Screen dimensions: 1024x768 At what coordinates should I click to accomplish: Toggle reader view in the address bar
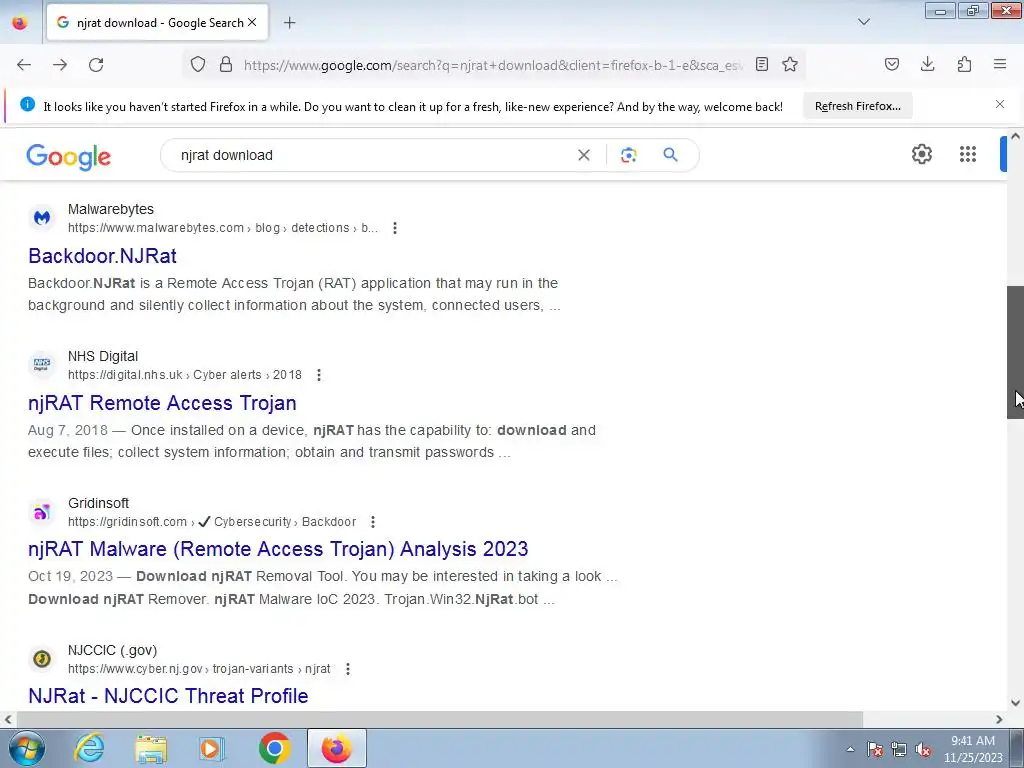(x=761, y=64)
